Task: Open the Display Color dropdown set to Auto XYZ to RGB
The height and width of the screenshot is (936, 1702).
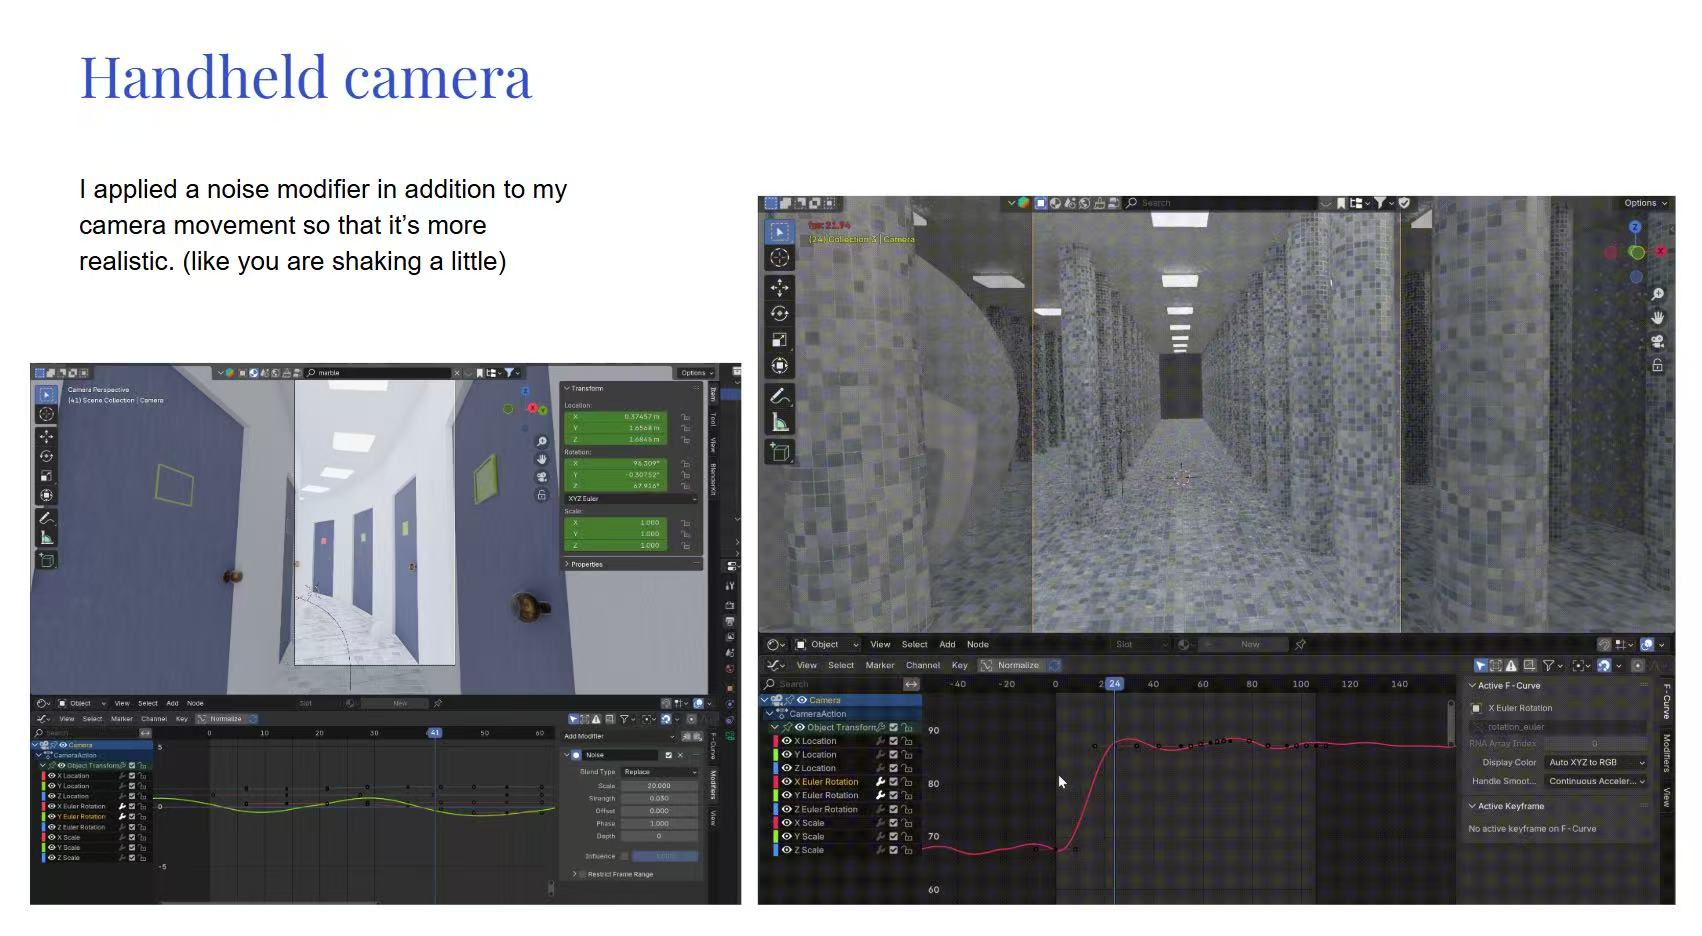Action: coord(1596,762)
